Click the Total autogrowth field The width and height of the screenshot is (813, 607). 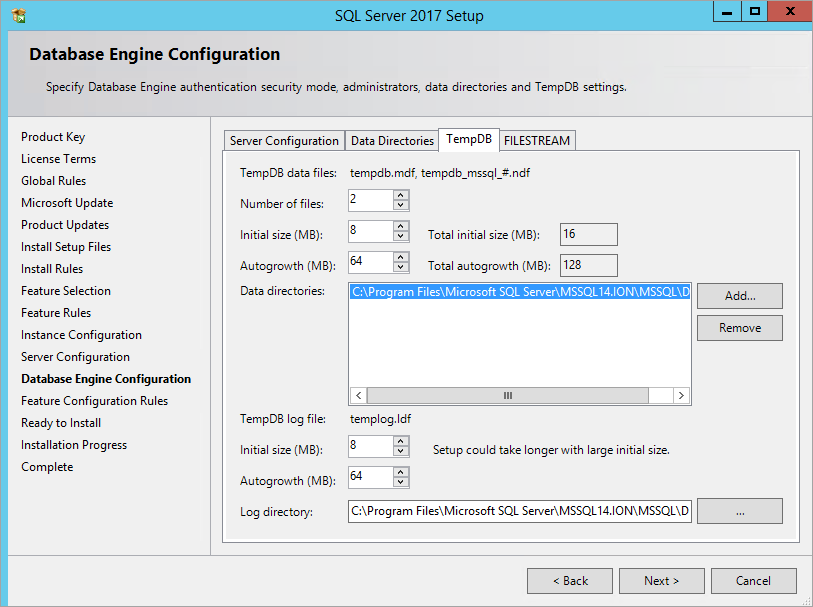tap(588, 265)
